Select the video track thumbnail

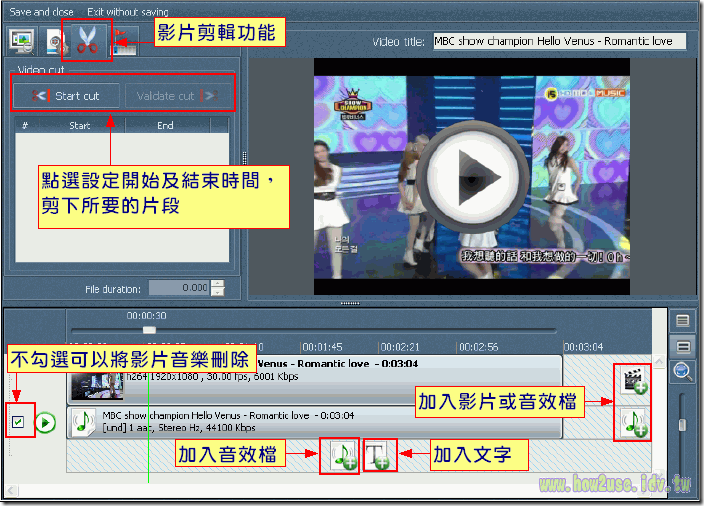96,386
